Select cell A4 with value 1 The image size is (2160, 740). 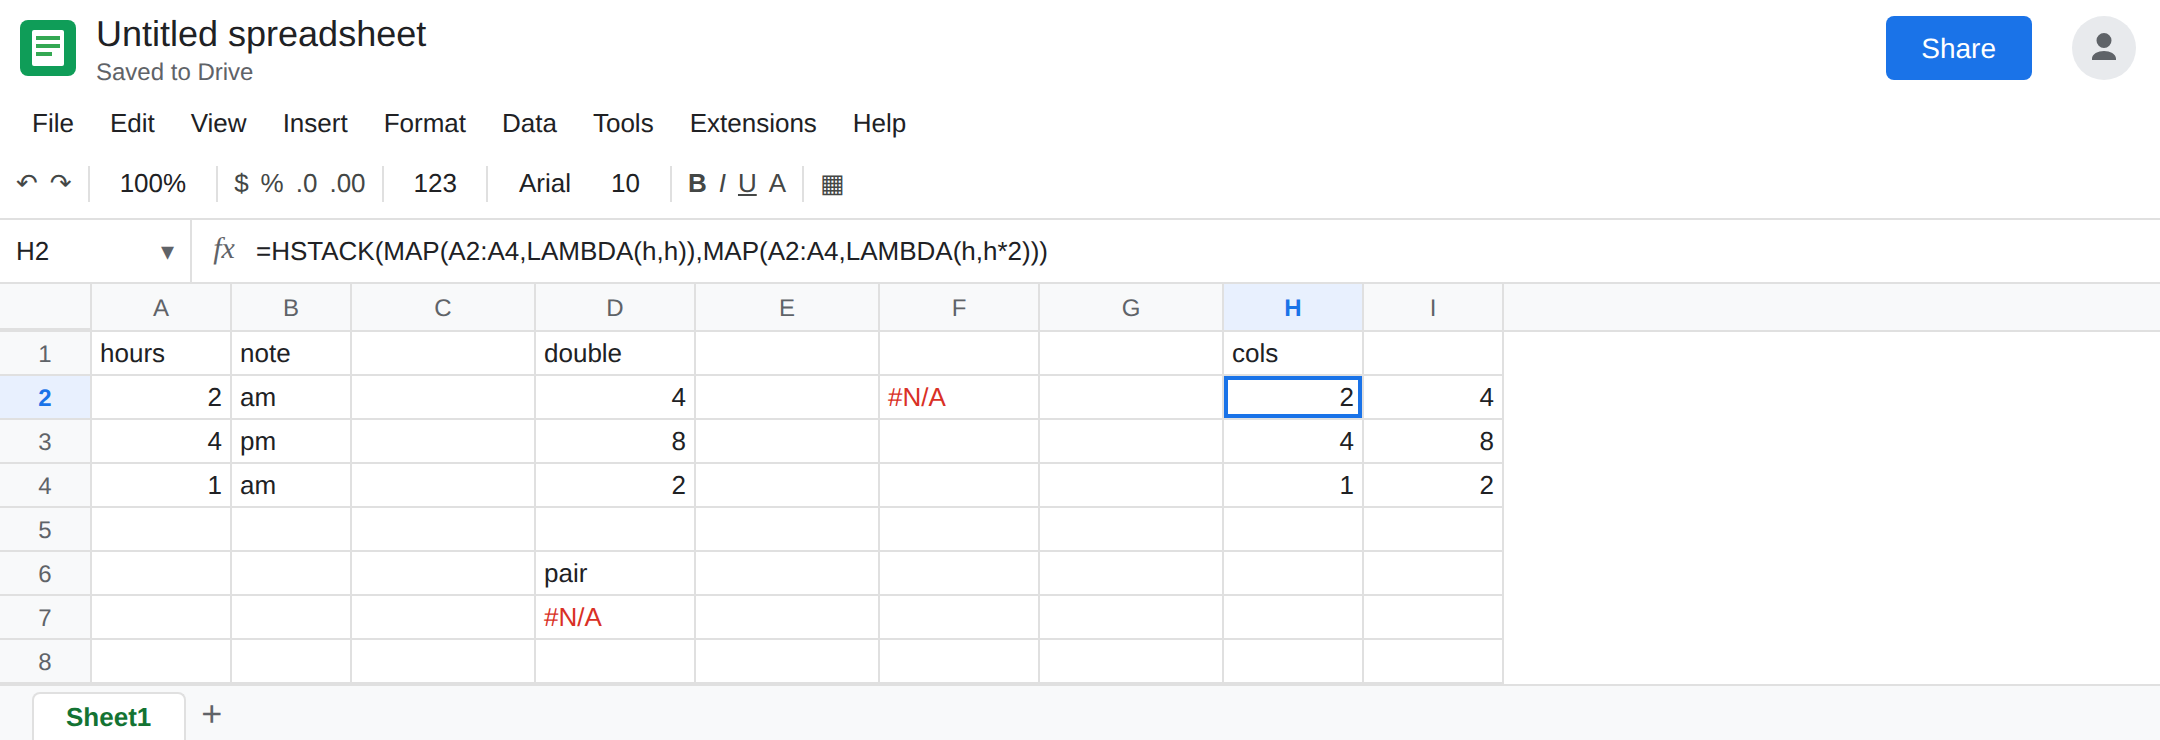tap(161, 486)
